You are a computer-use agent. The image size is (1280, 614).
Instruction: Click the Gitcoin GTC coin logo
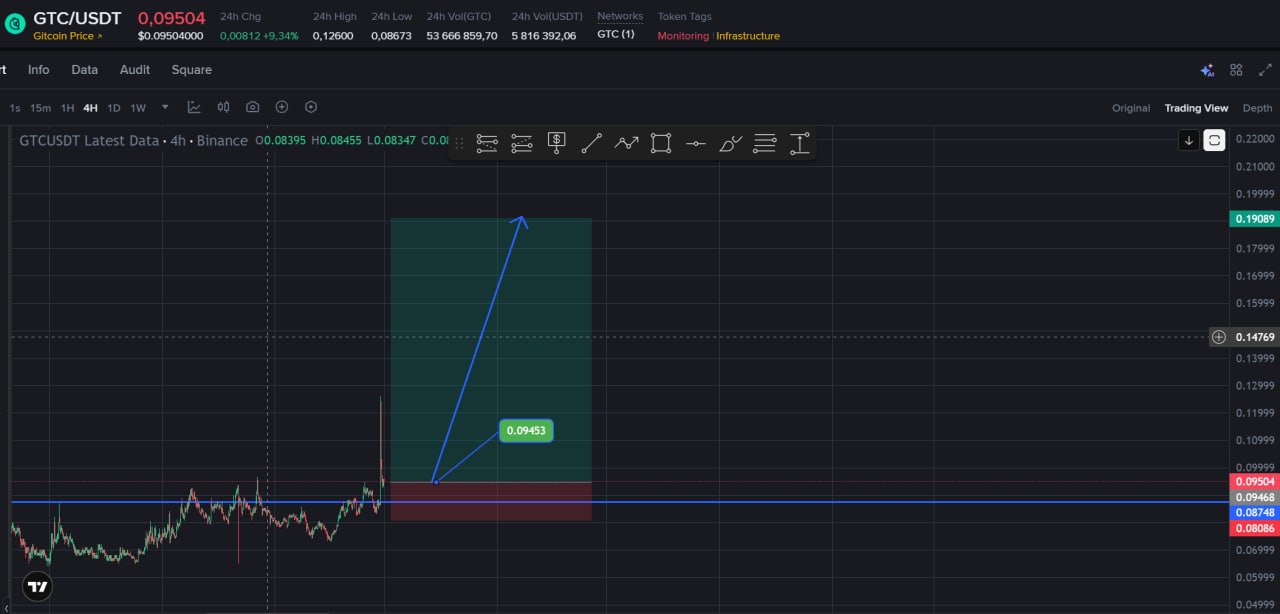pos(15,24)
